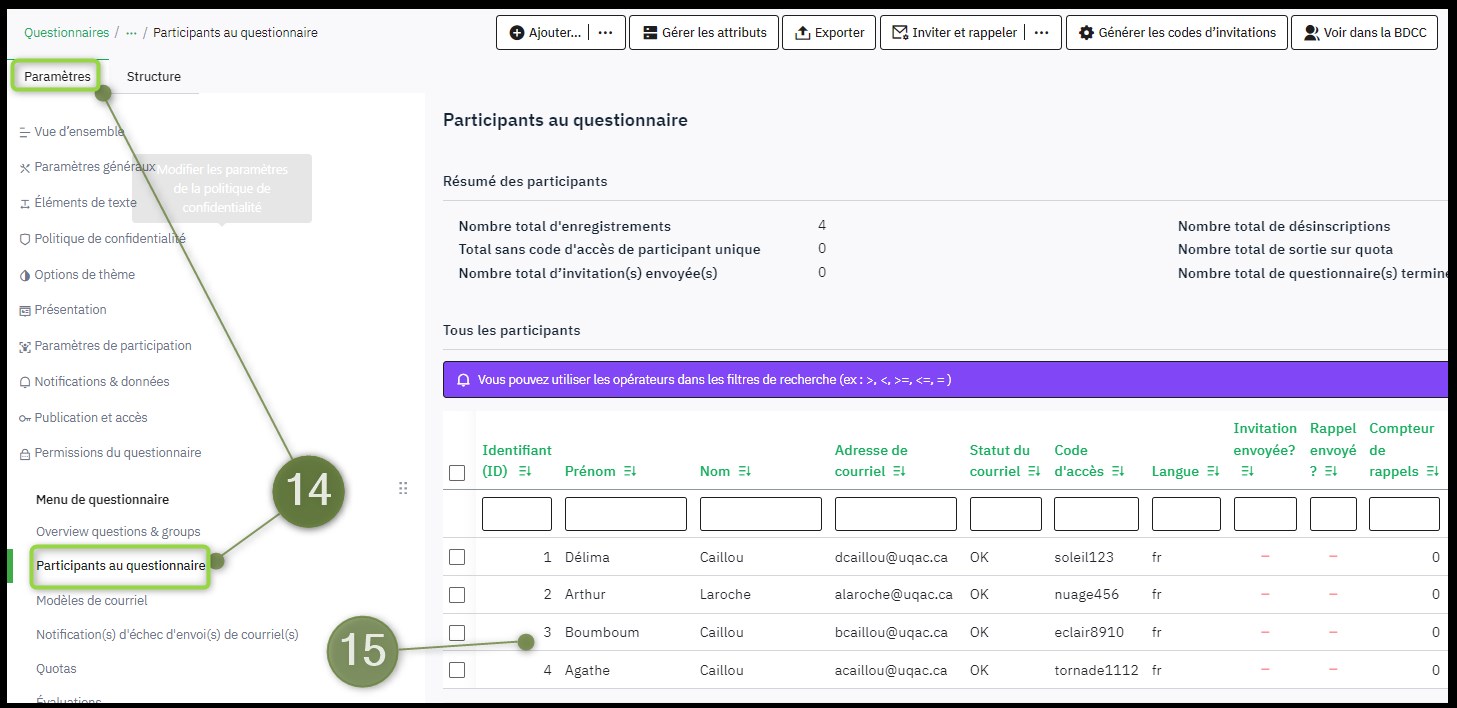Click the Adresse de courriel filter field

click(x=895, y=514)
